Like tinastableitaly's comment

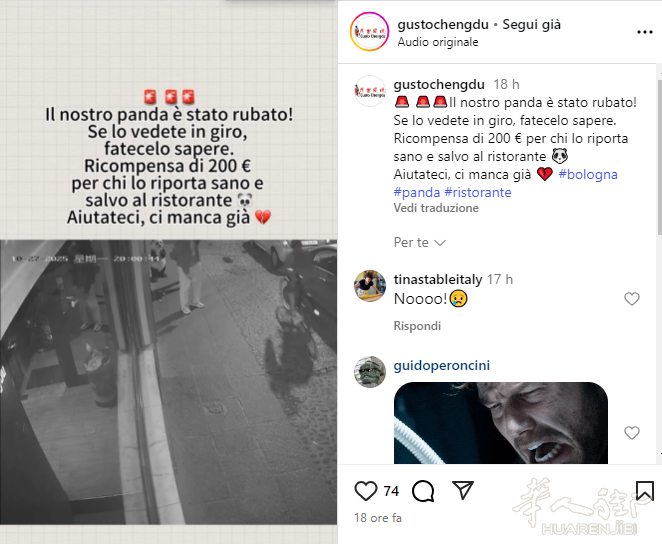pyautogui.click(x=632, y=299)
